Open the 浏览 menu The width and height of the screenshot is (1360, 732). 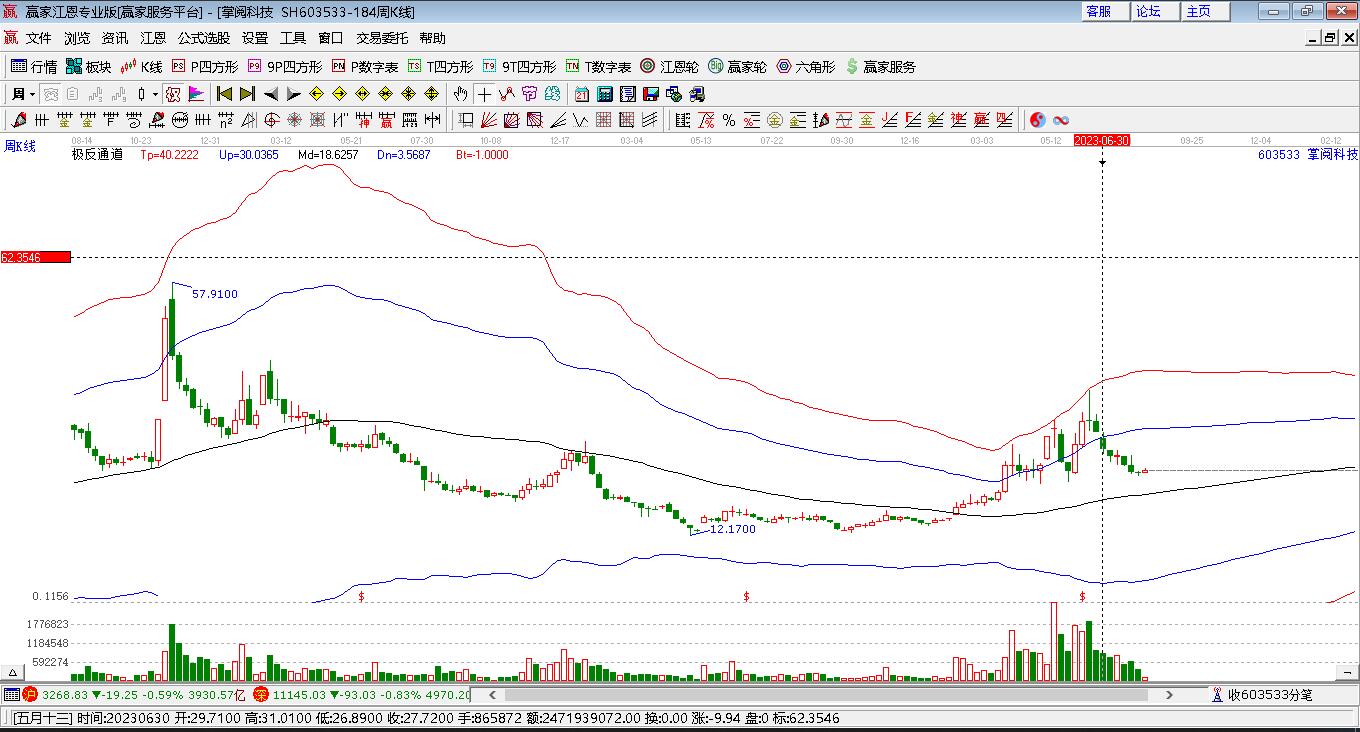[x=77, y=38]
